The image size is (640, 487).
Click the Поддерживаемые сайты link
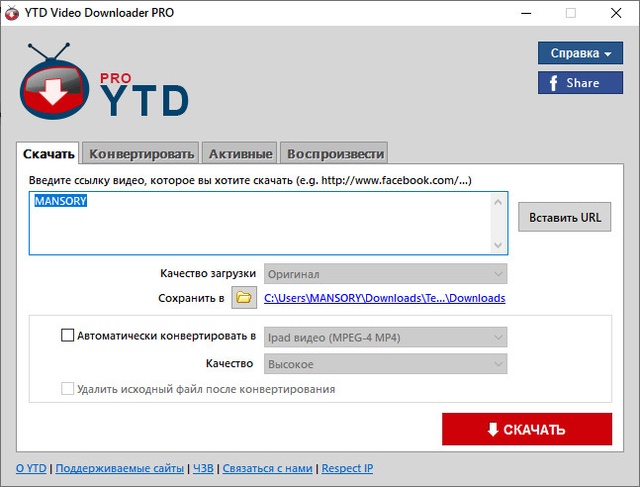[120, 468]
